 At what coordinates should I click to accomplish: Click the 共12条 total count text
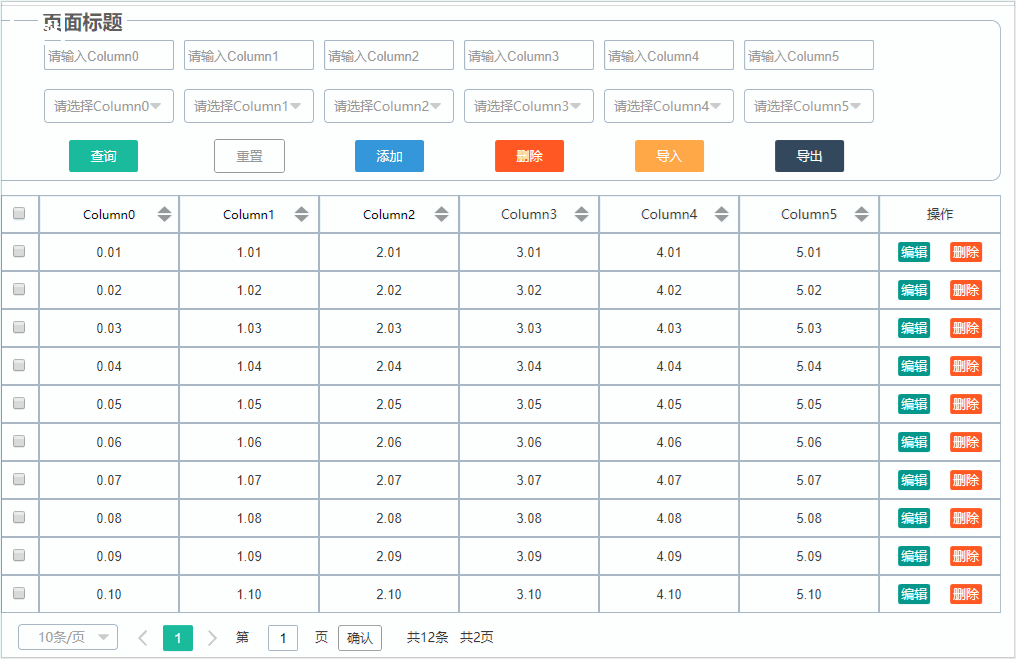point(428,638)
